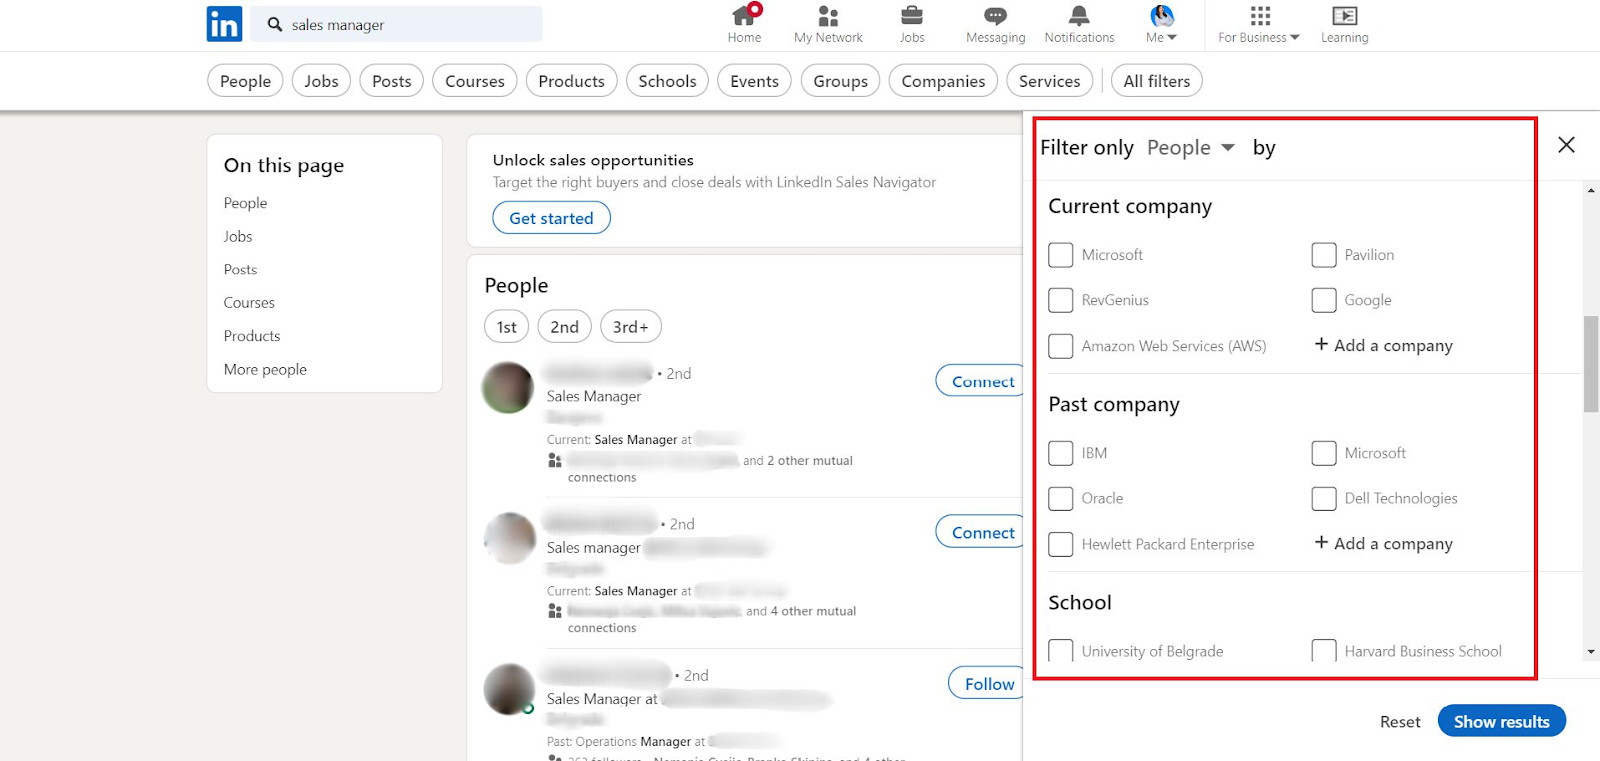Tick the Dell Technologies checkbox
The image size is (1600, 761).
(x=1324, y=498)
